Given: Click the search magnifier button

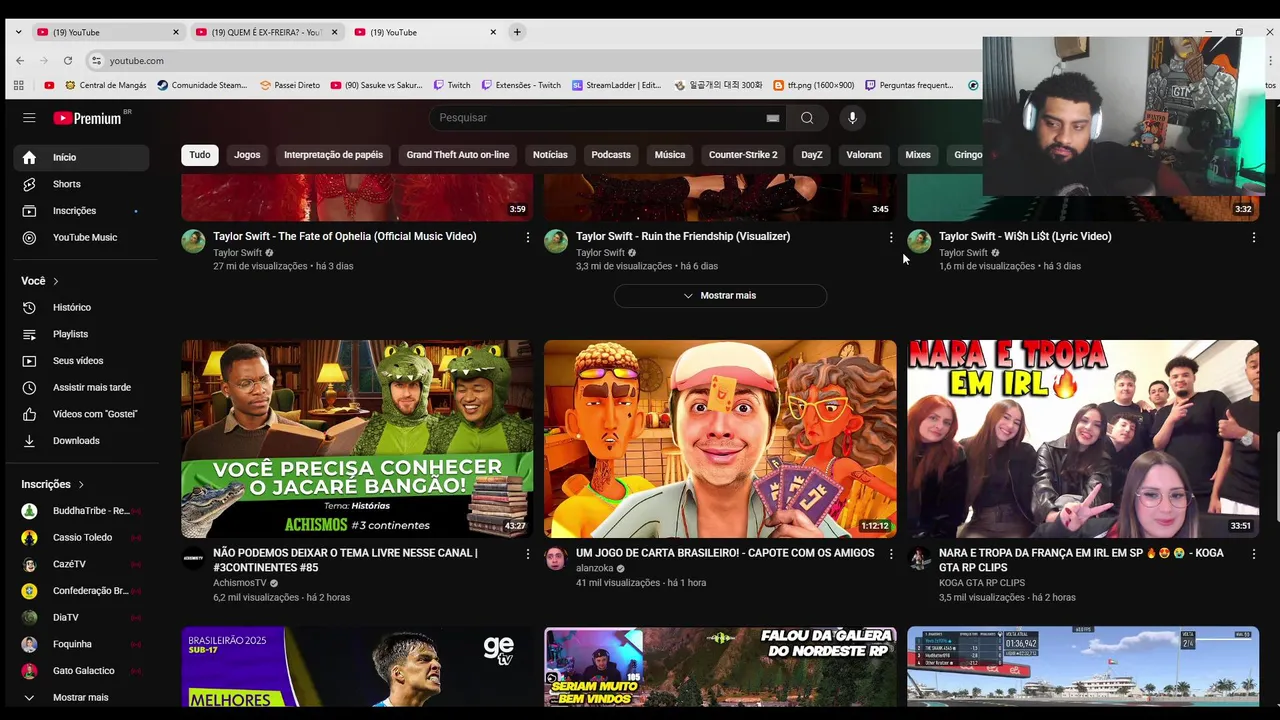Looking at the screenshot, I should [807, 118].
